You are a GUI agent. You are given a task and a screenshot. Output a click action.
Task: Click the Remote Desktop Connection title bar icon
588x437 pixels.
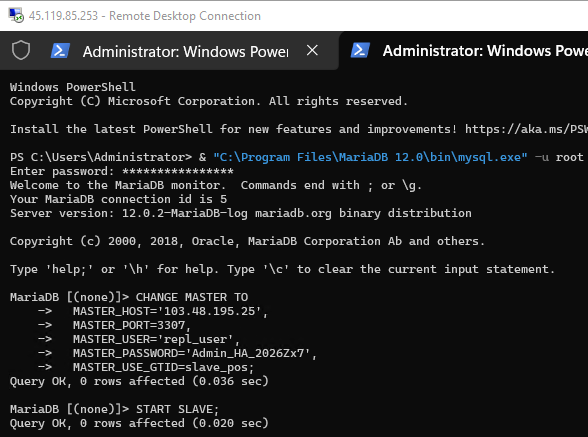coord(16,15)
